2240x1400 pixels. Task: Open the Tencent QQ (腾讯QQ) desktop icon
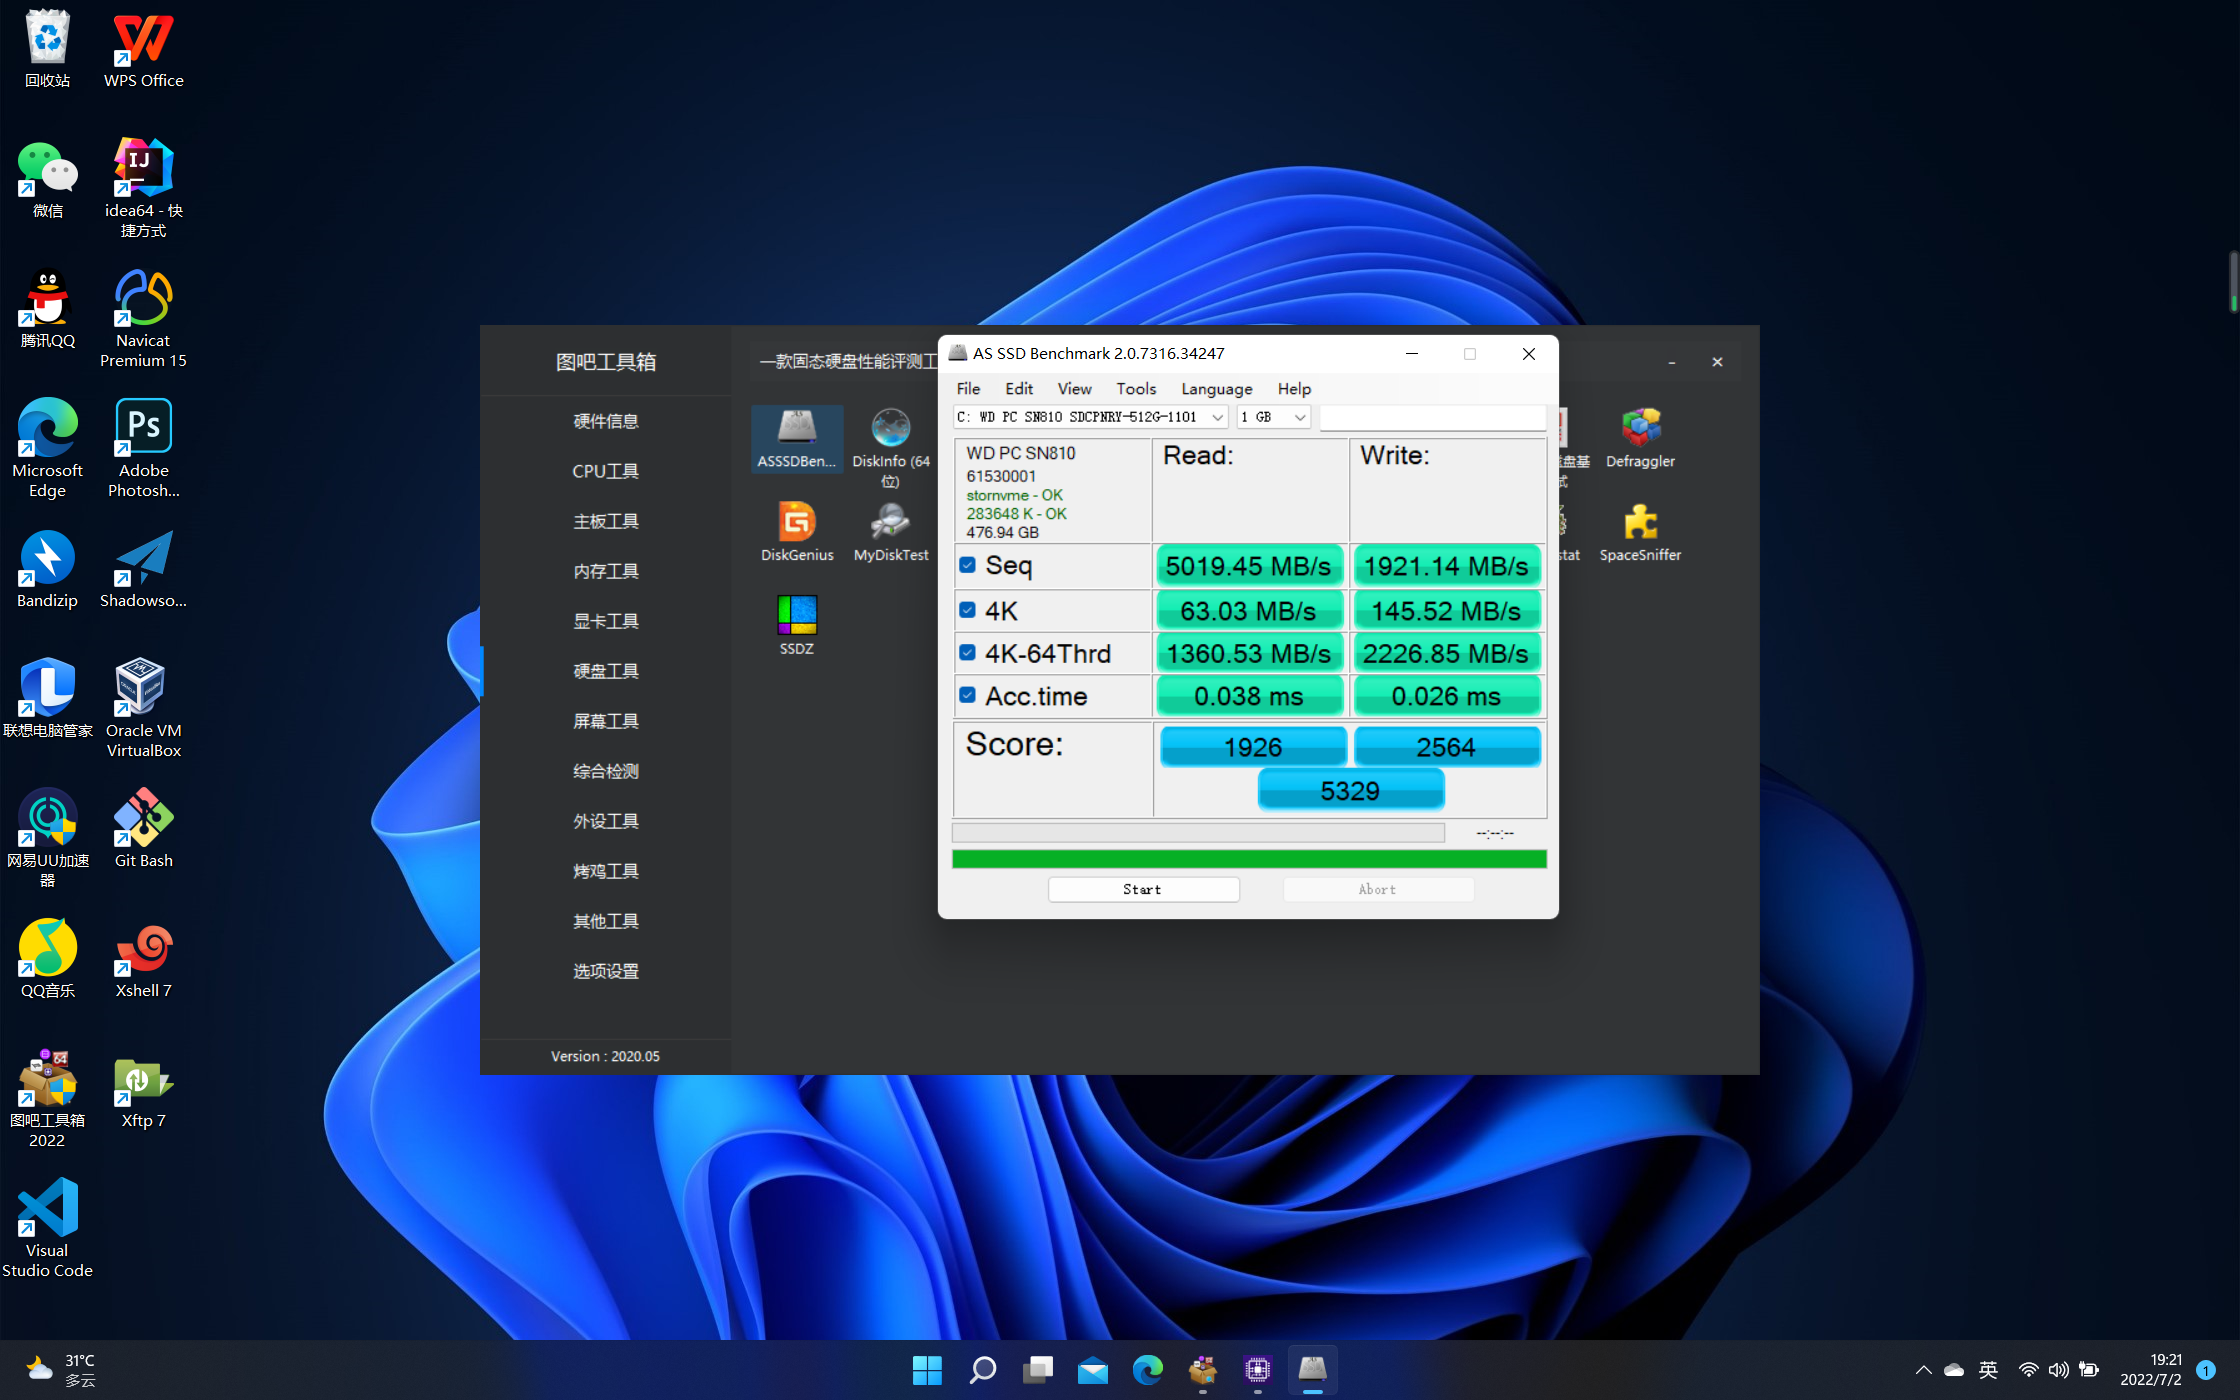coord(47,309)
